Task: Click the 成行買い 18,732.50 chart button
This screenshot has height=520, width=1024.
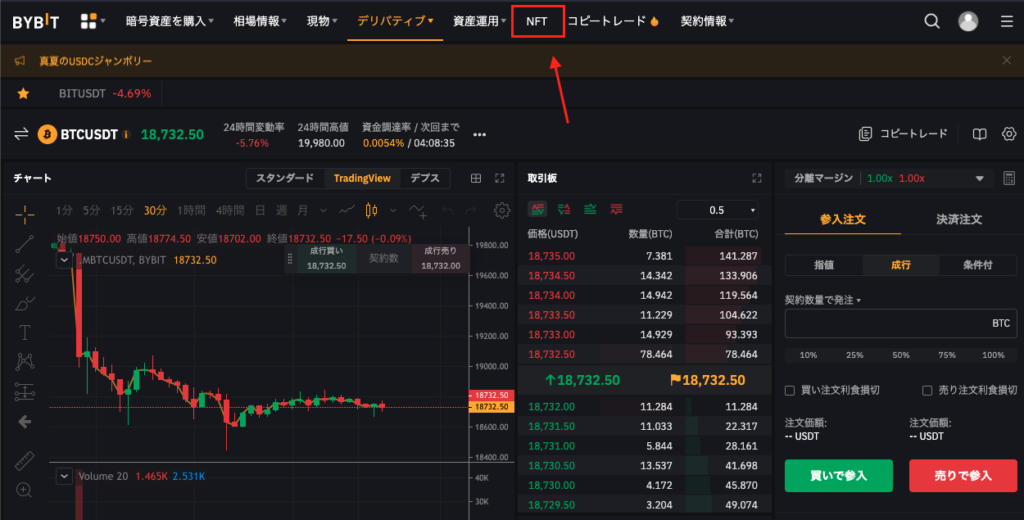Action: pos(327,259)
